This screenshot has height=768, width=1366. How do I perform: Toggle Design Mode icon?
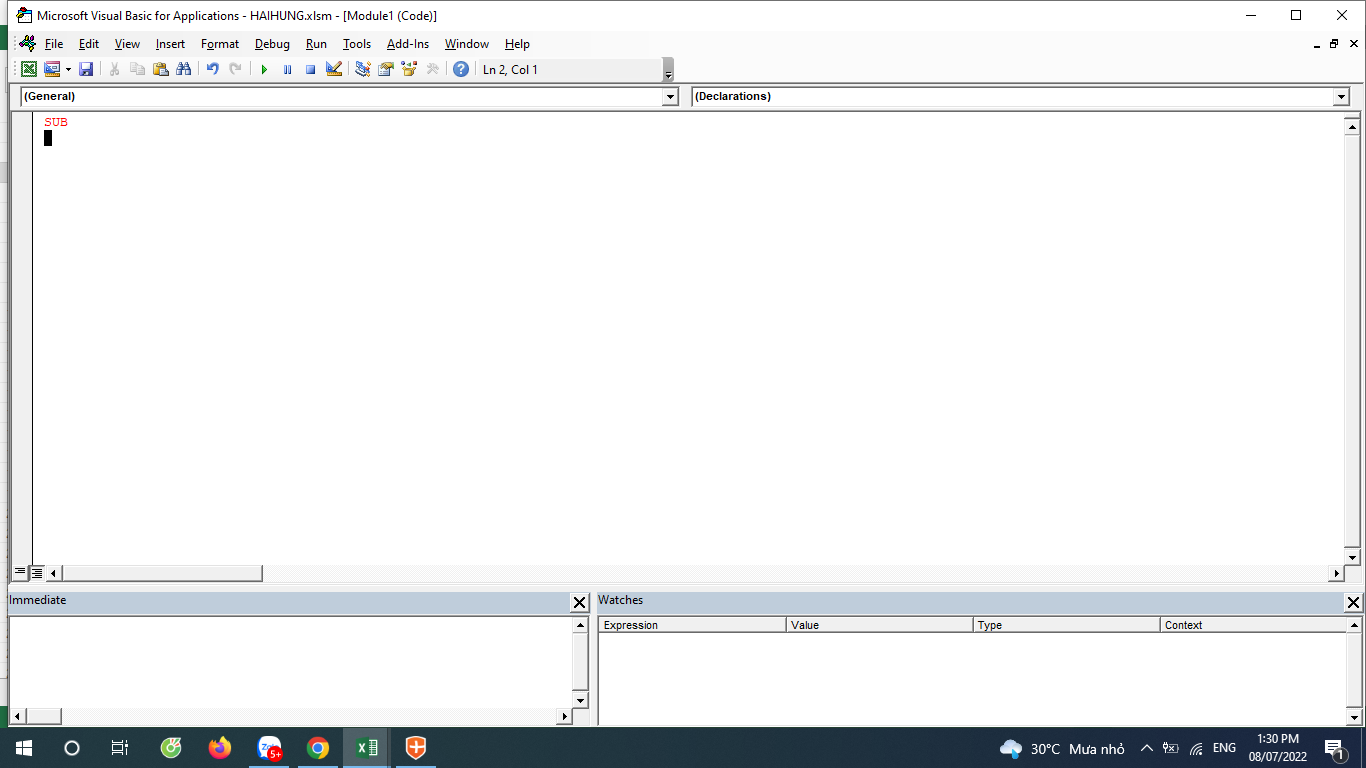pos(334,69)
